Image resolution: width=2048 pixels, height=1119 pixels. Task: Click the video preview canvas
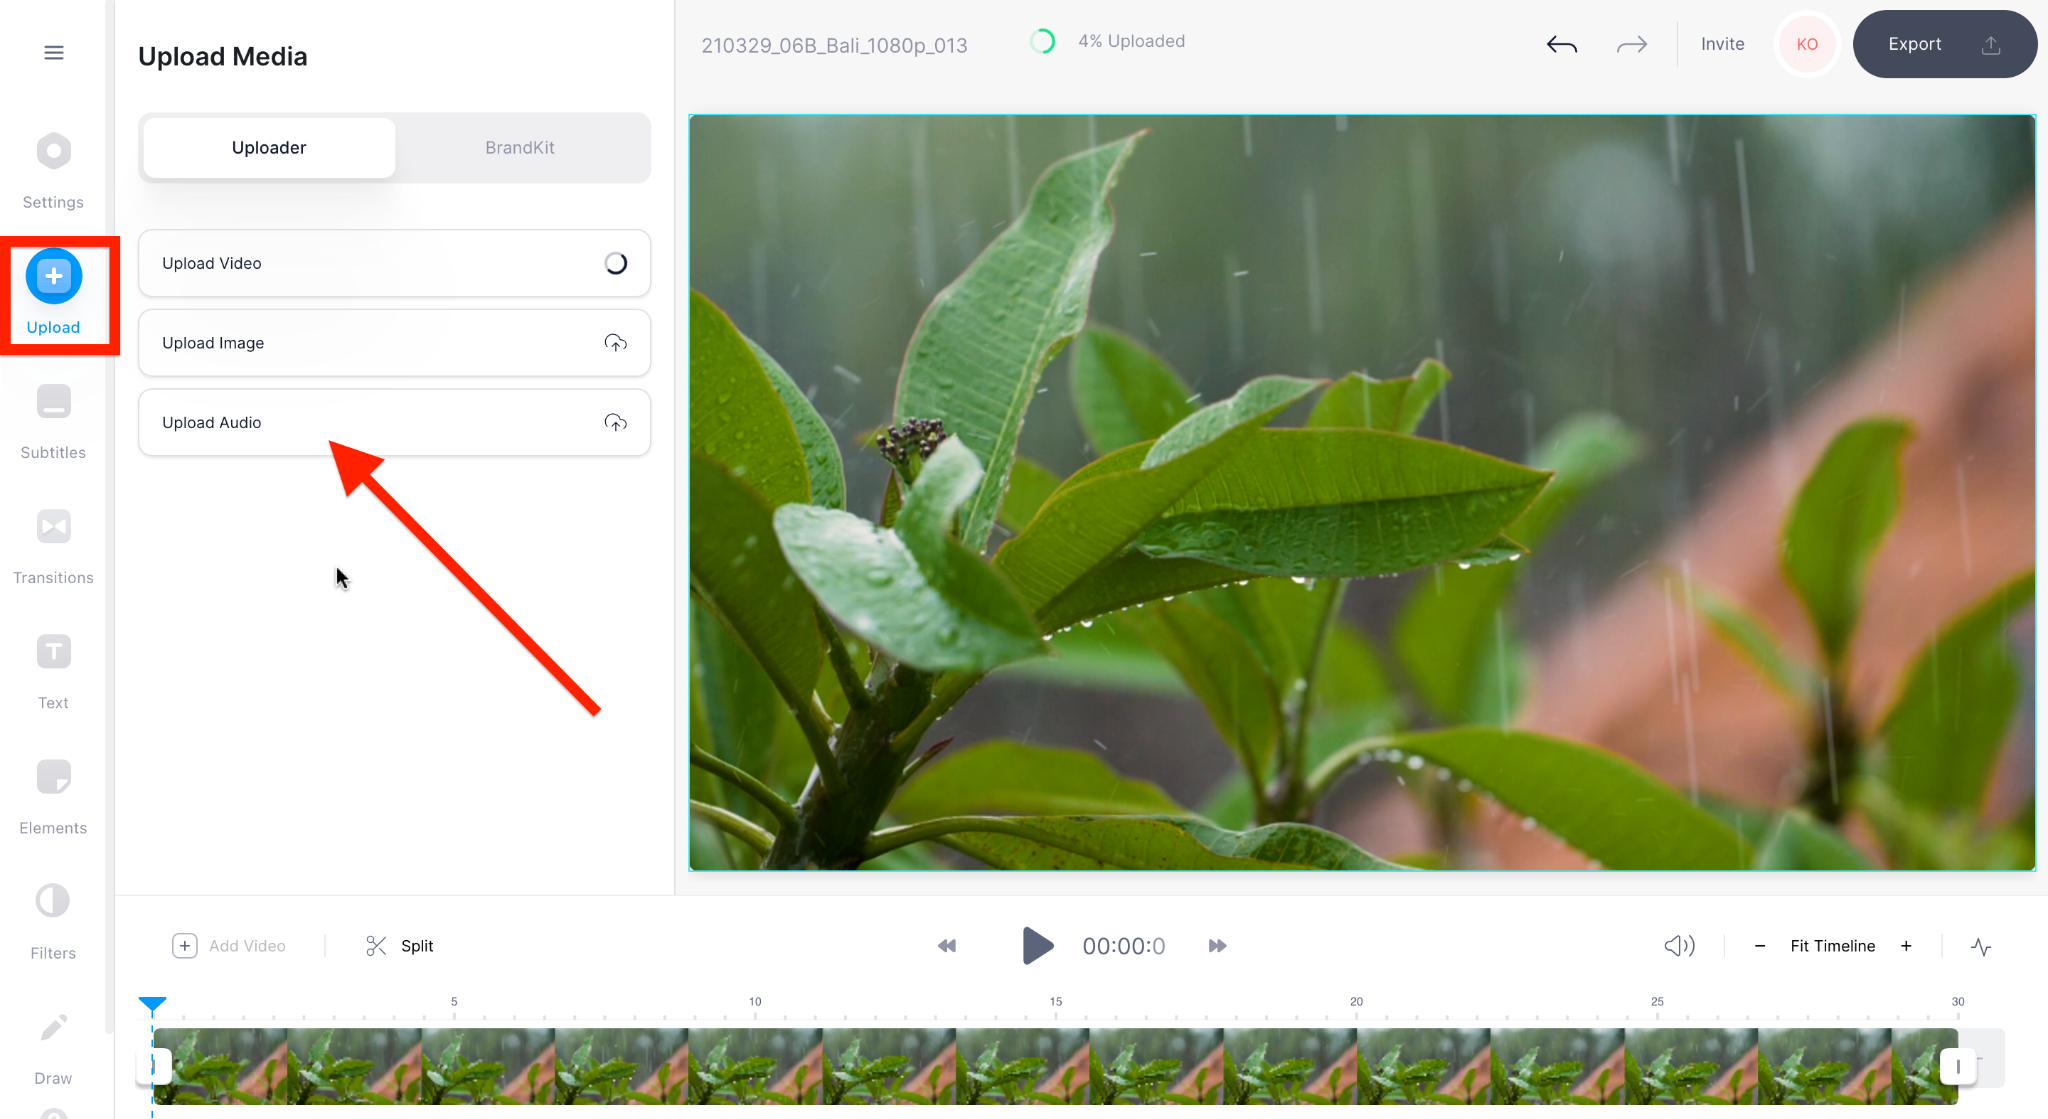(1362, 492)
